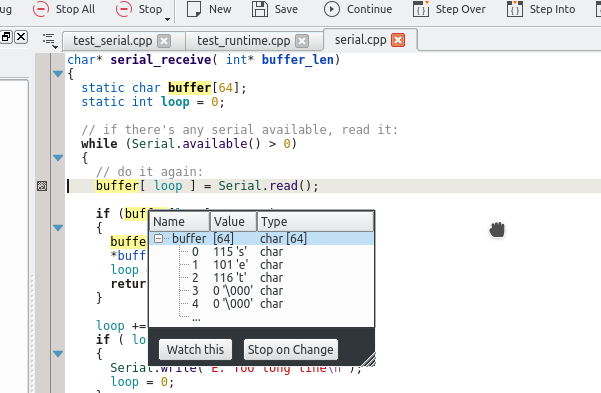601x393 pixels.
Task: Open the document list dropdown icon
Action: [49, 40]
